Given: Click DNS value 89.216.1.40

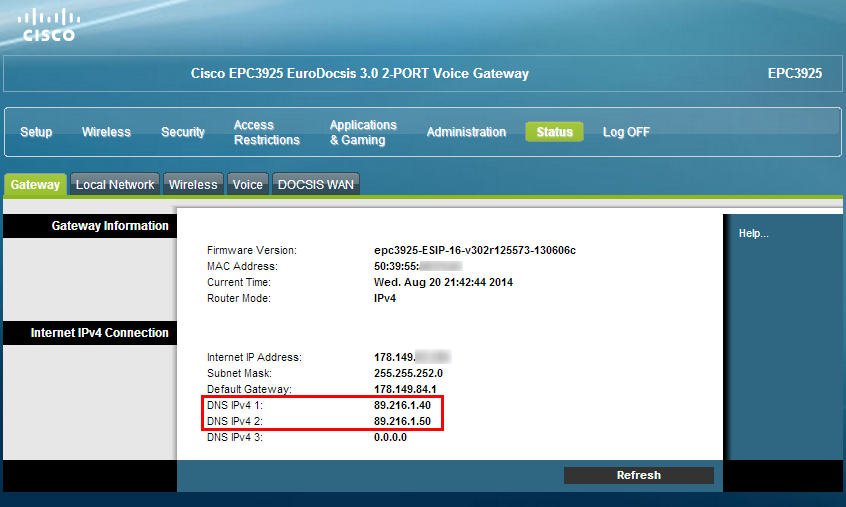Looking at the screenshot, I should click(x=402, y=405).
